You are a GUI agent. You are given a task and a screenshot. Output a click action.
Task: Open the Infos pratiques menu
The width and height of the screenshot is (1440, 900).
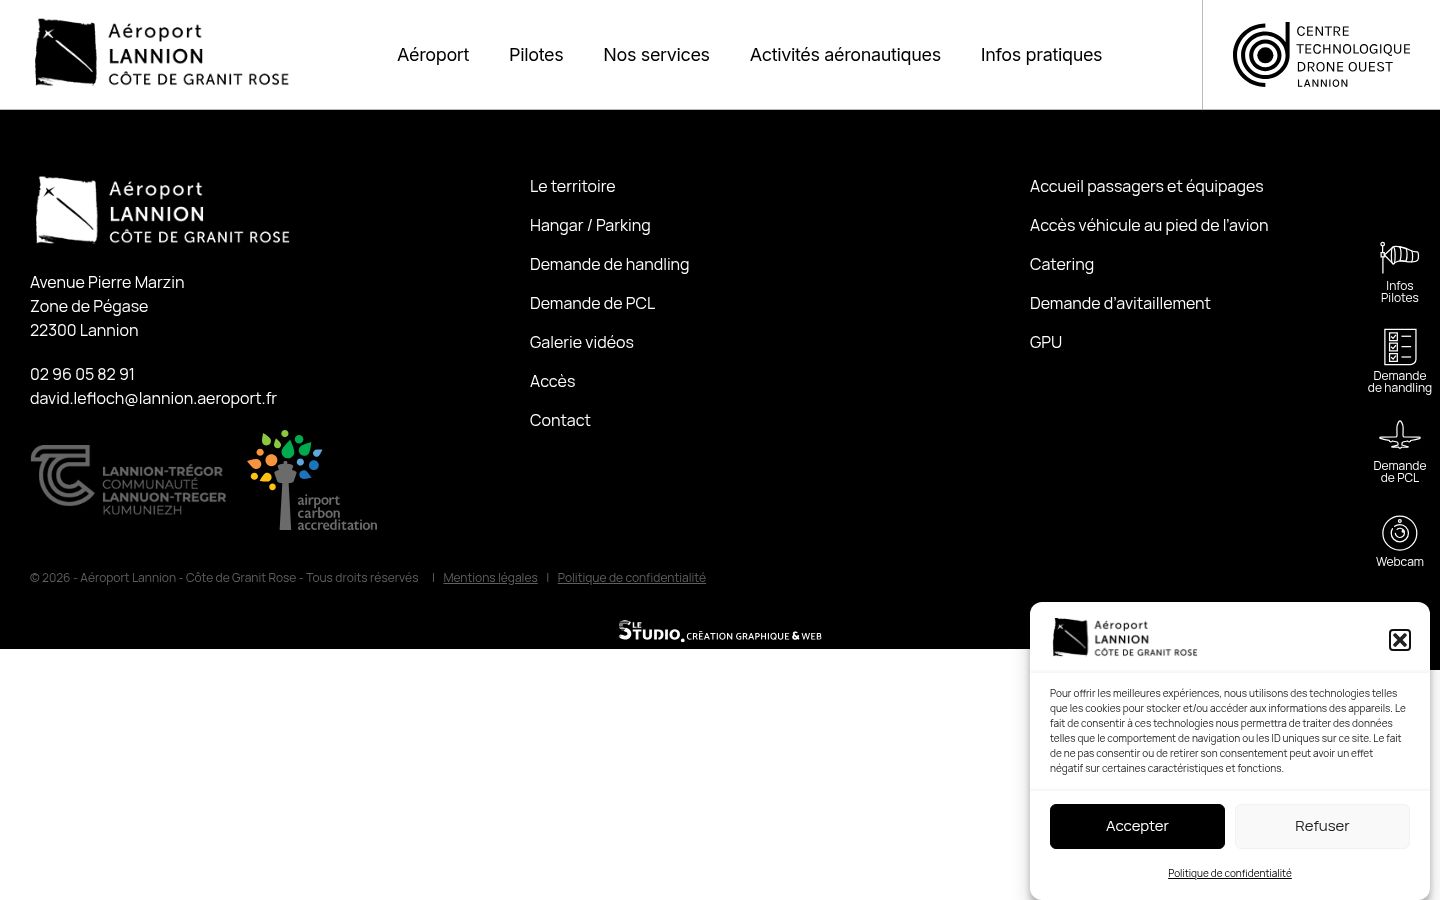pyautogui.click(x=1041, y=55)
